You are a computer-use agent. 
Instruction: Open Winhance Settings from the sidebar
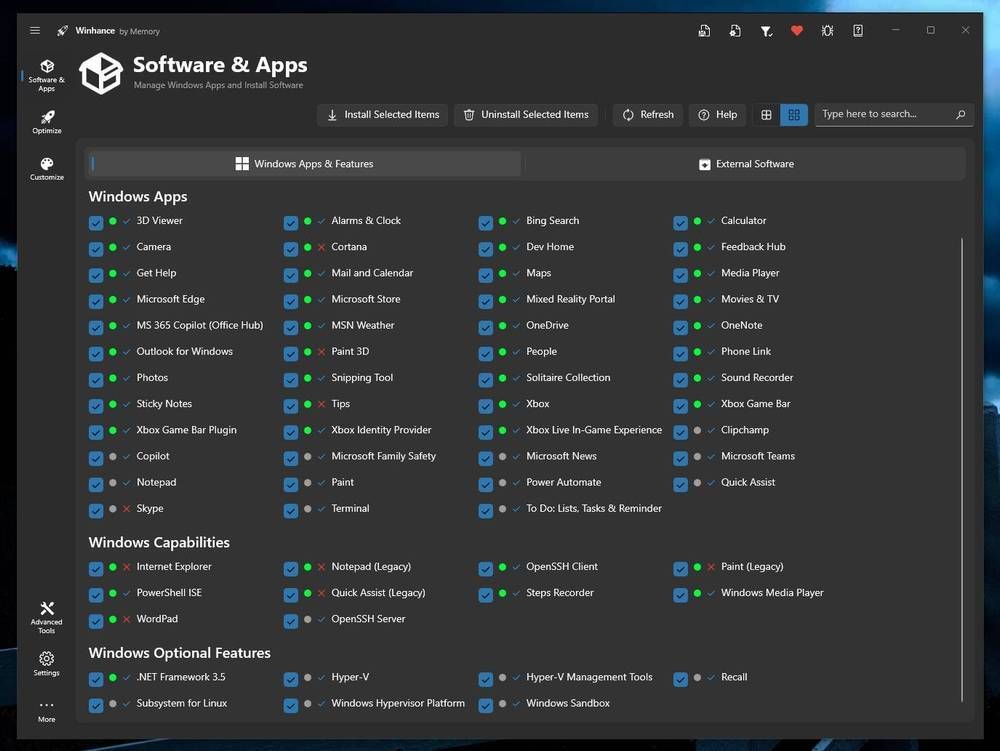point(46,661)
